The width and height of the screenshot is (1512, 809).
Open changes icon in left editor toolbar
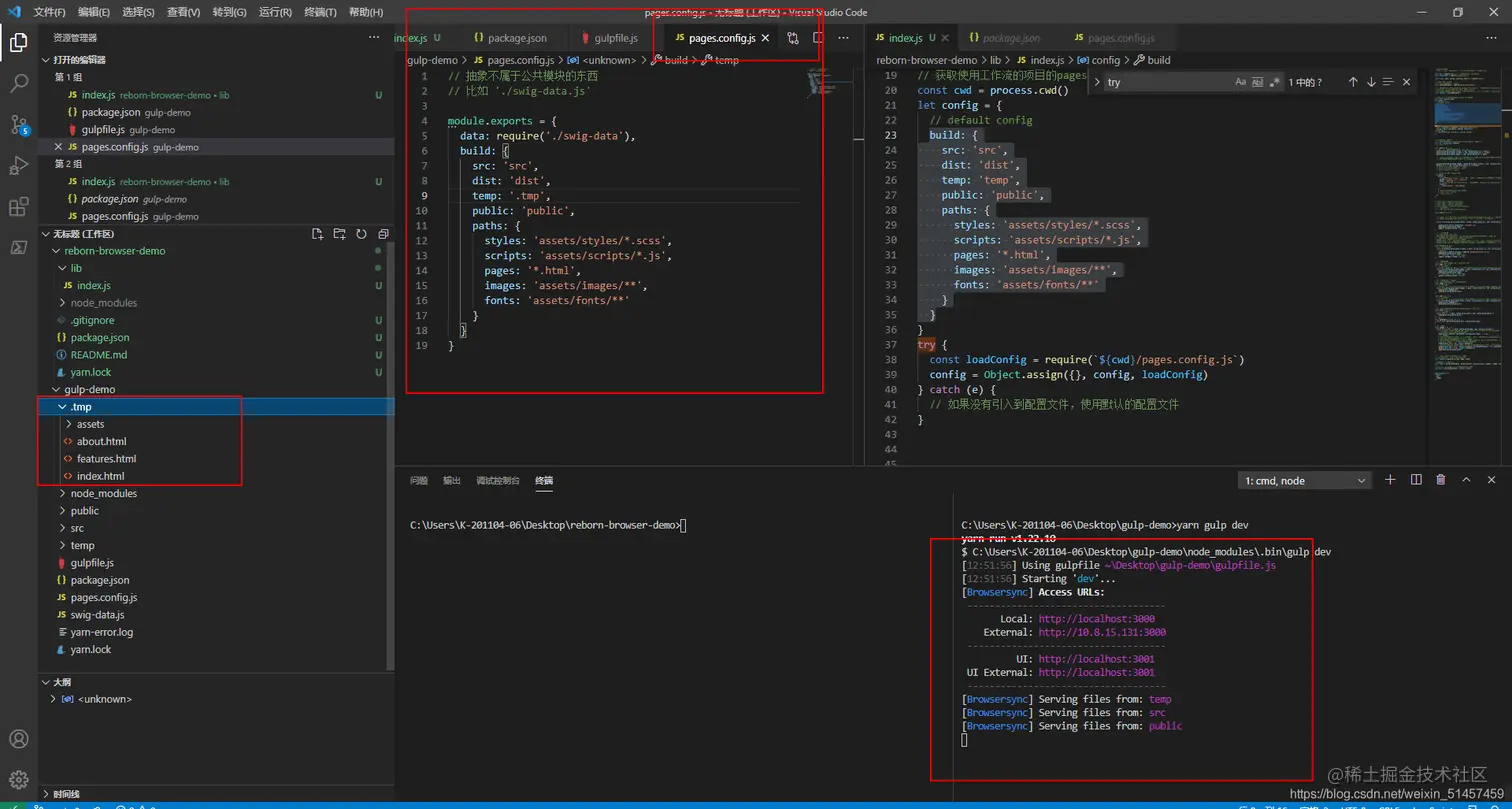(x=793, y=38)
